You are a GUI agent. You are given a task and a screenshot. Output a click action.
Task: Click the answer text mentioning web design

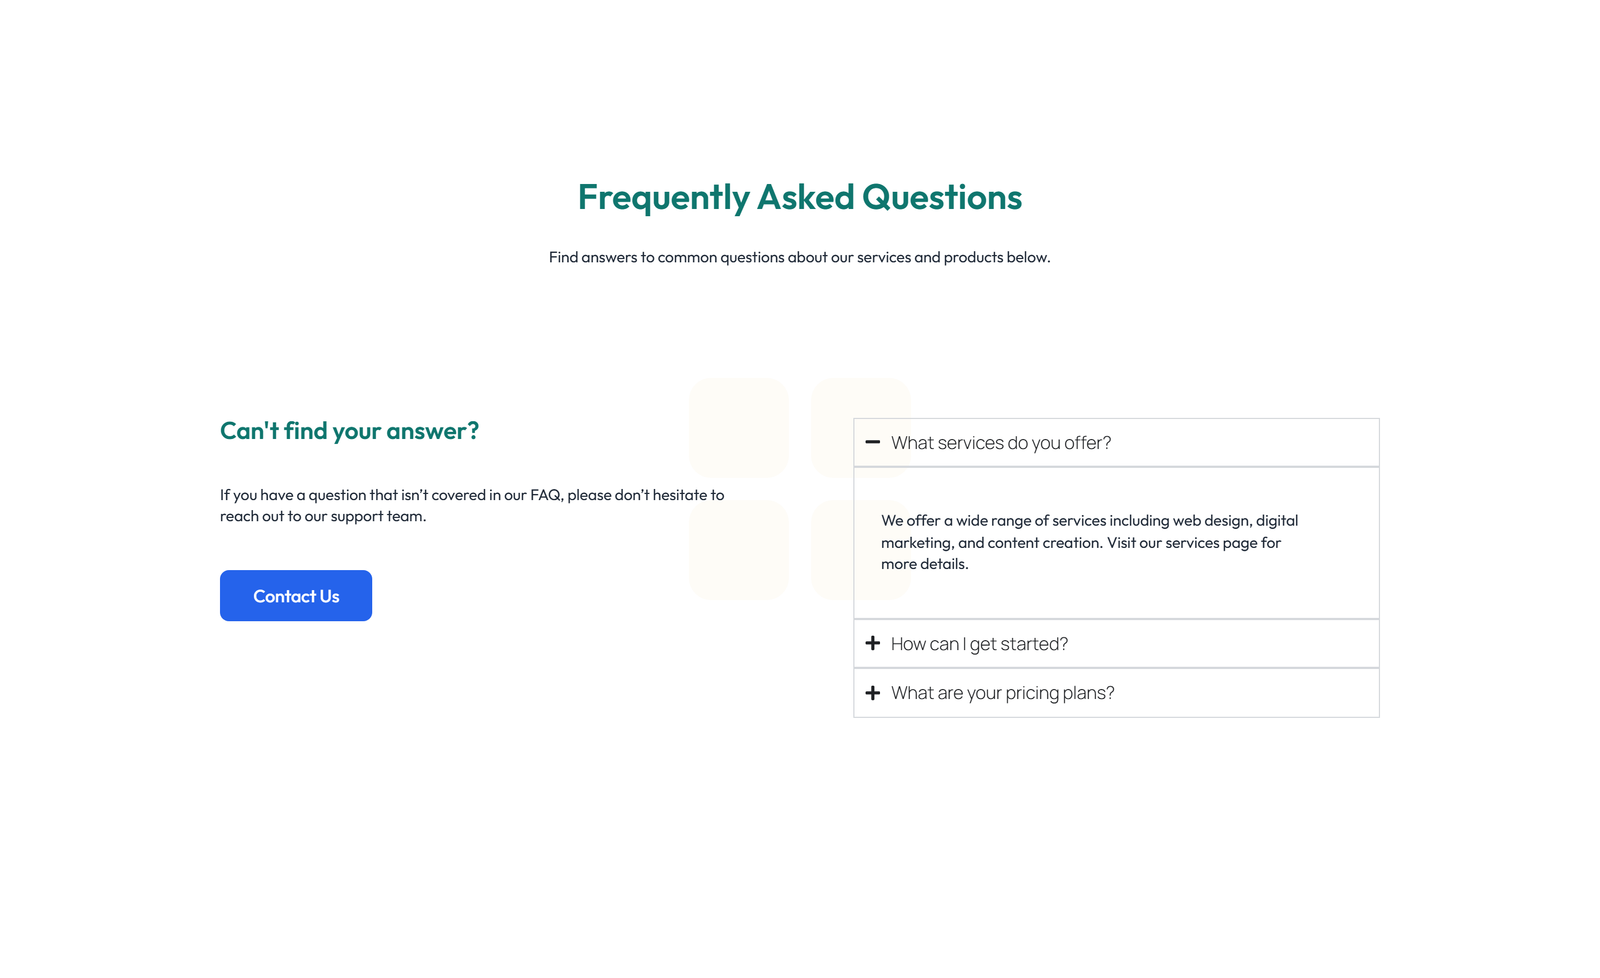click(1089, 542)
